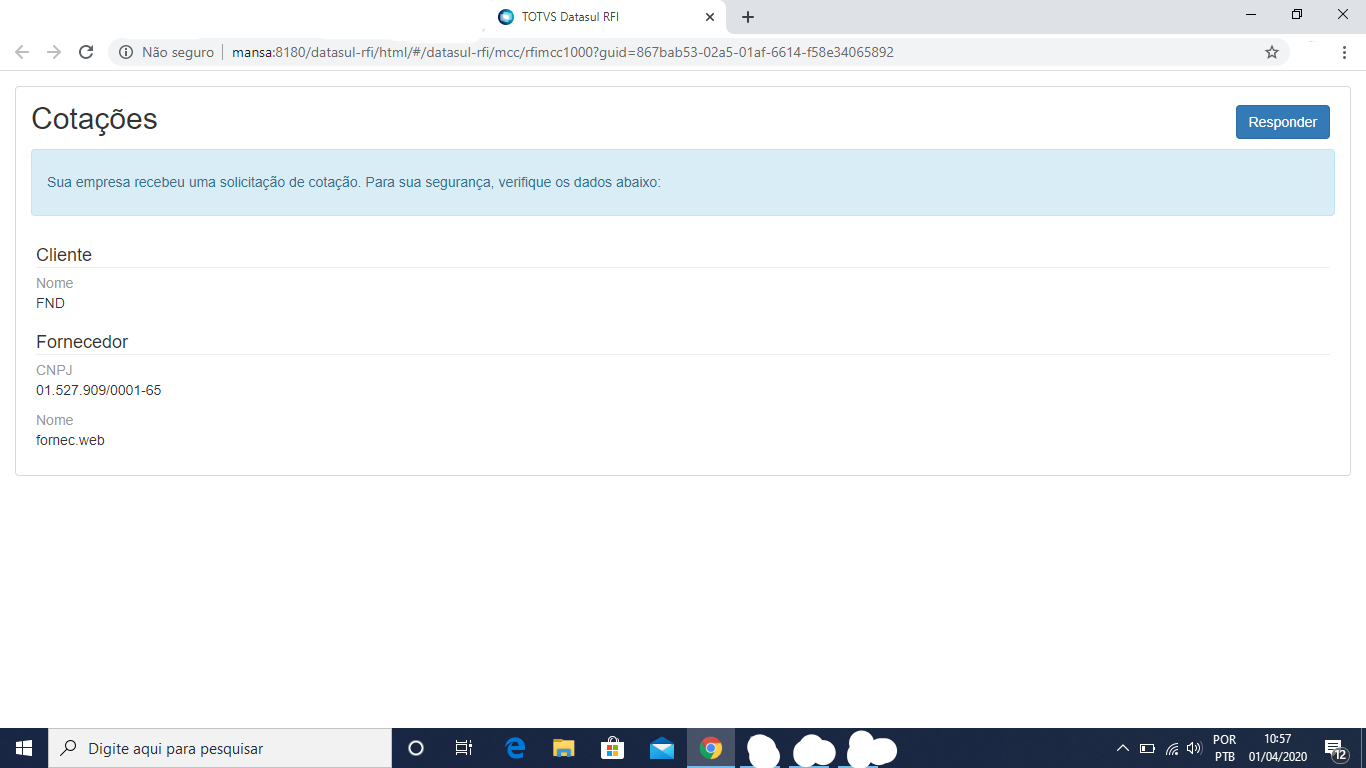
Task: Open Task View
Action: point(464,748)
